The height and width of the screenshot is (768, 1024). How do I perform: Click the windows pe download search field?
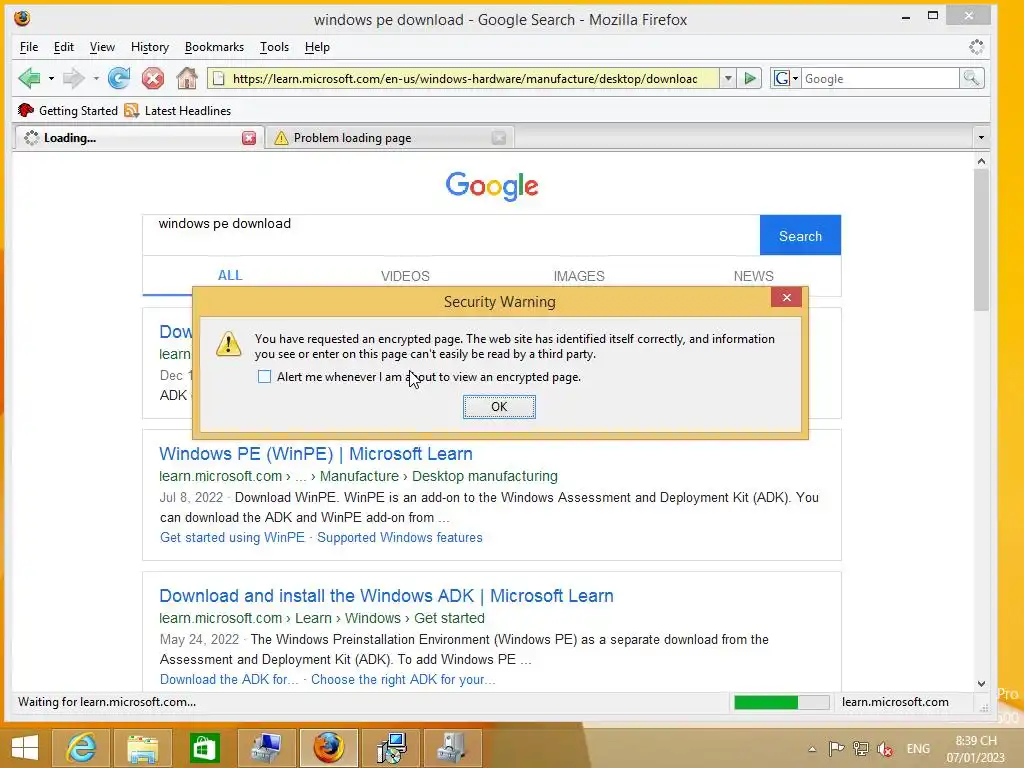click(451, 235)
